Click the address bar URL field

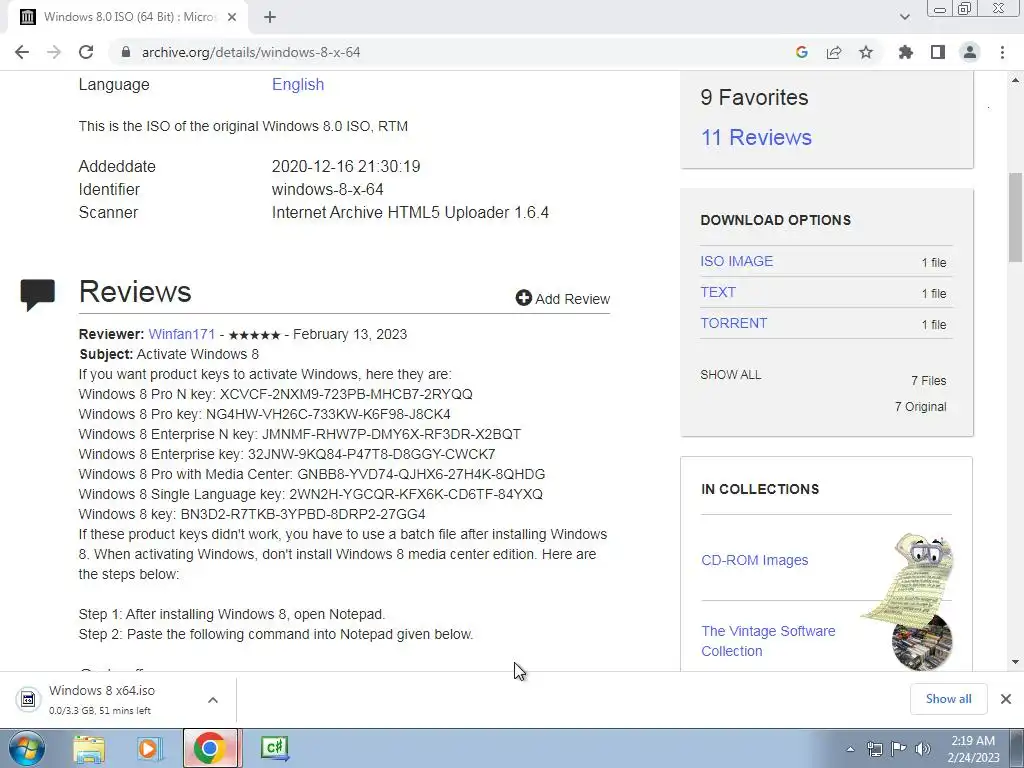[x=451, y=52]
